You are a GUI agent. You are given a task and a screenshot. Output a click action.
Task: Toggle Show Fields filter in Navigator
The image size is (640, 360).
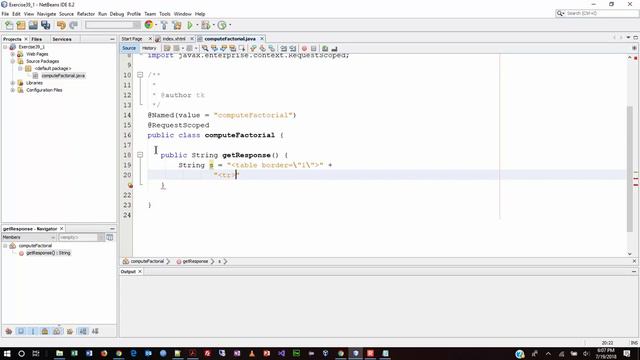tap(21, 331)
